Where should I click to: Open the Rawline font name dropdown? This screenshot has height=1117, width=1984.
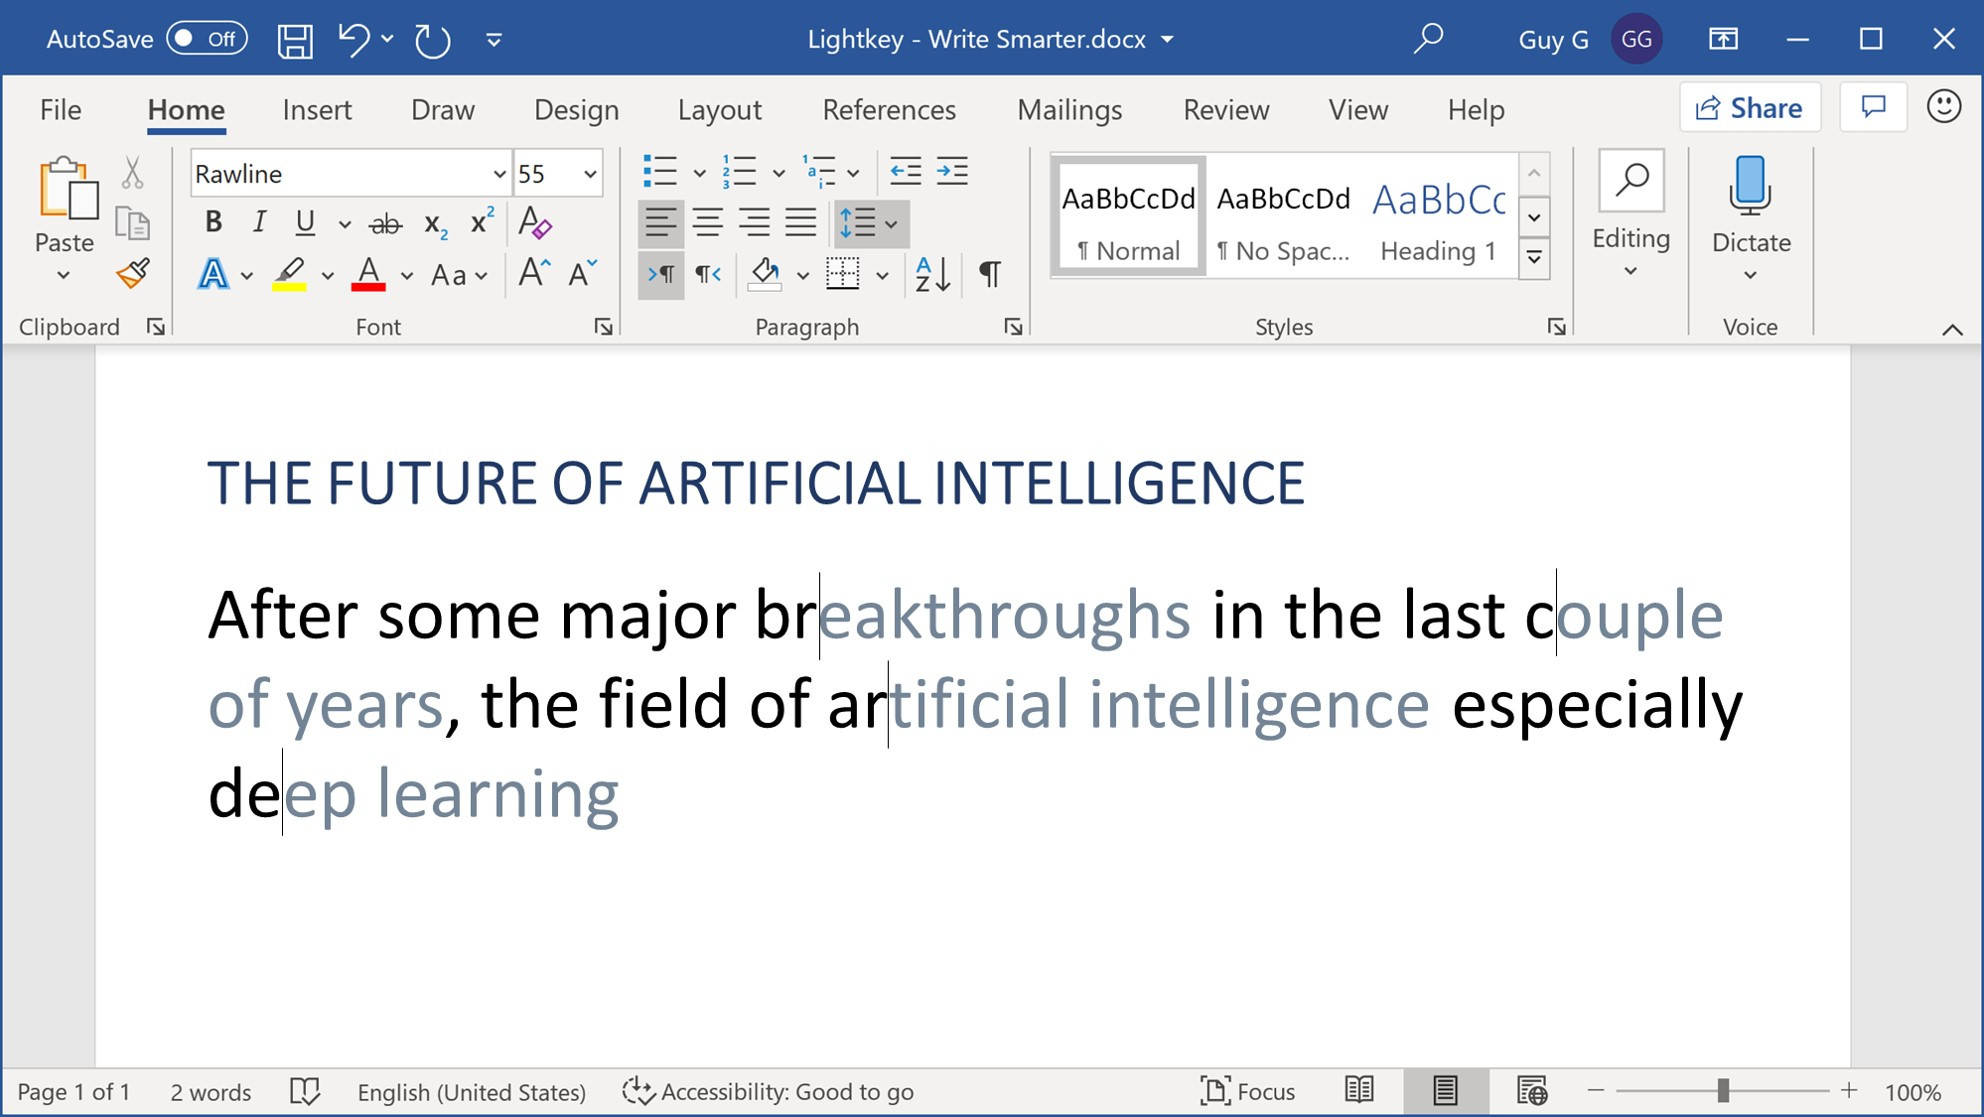pos(499,174)
